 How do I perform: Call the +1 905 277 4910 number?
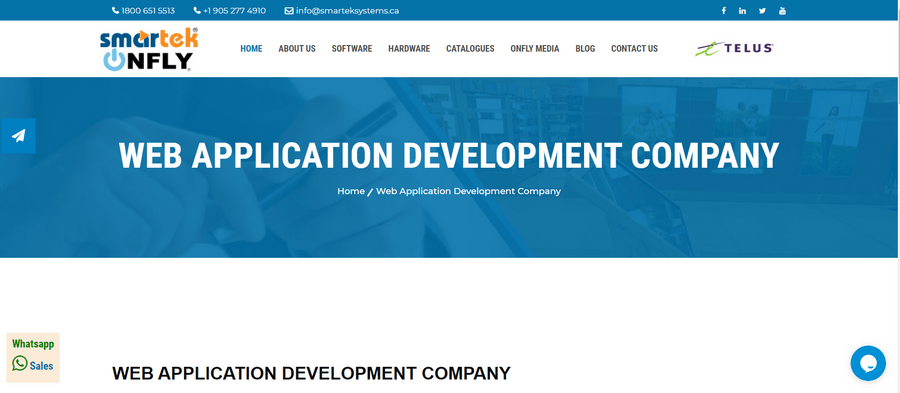[230, 10]
